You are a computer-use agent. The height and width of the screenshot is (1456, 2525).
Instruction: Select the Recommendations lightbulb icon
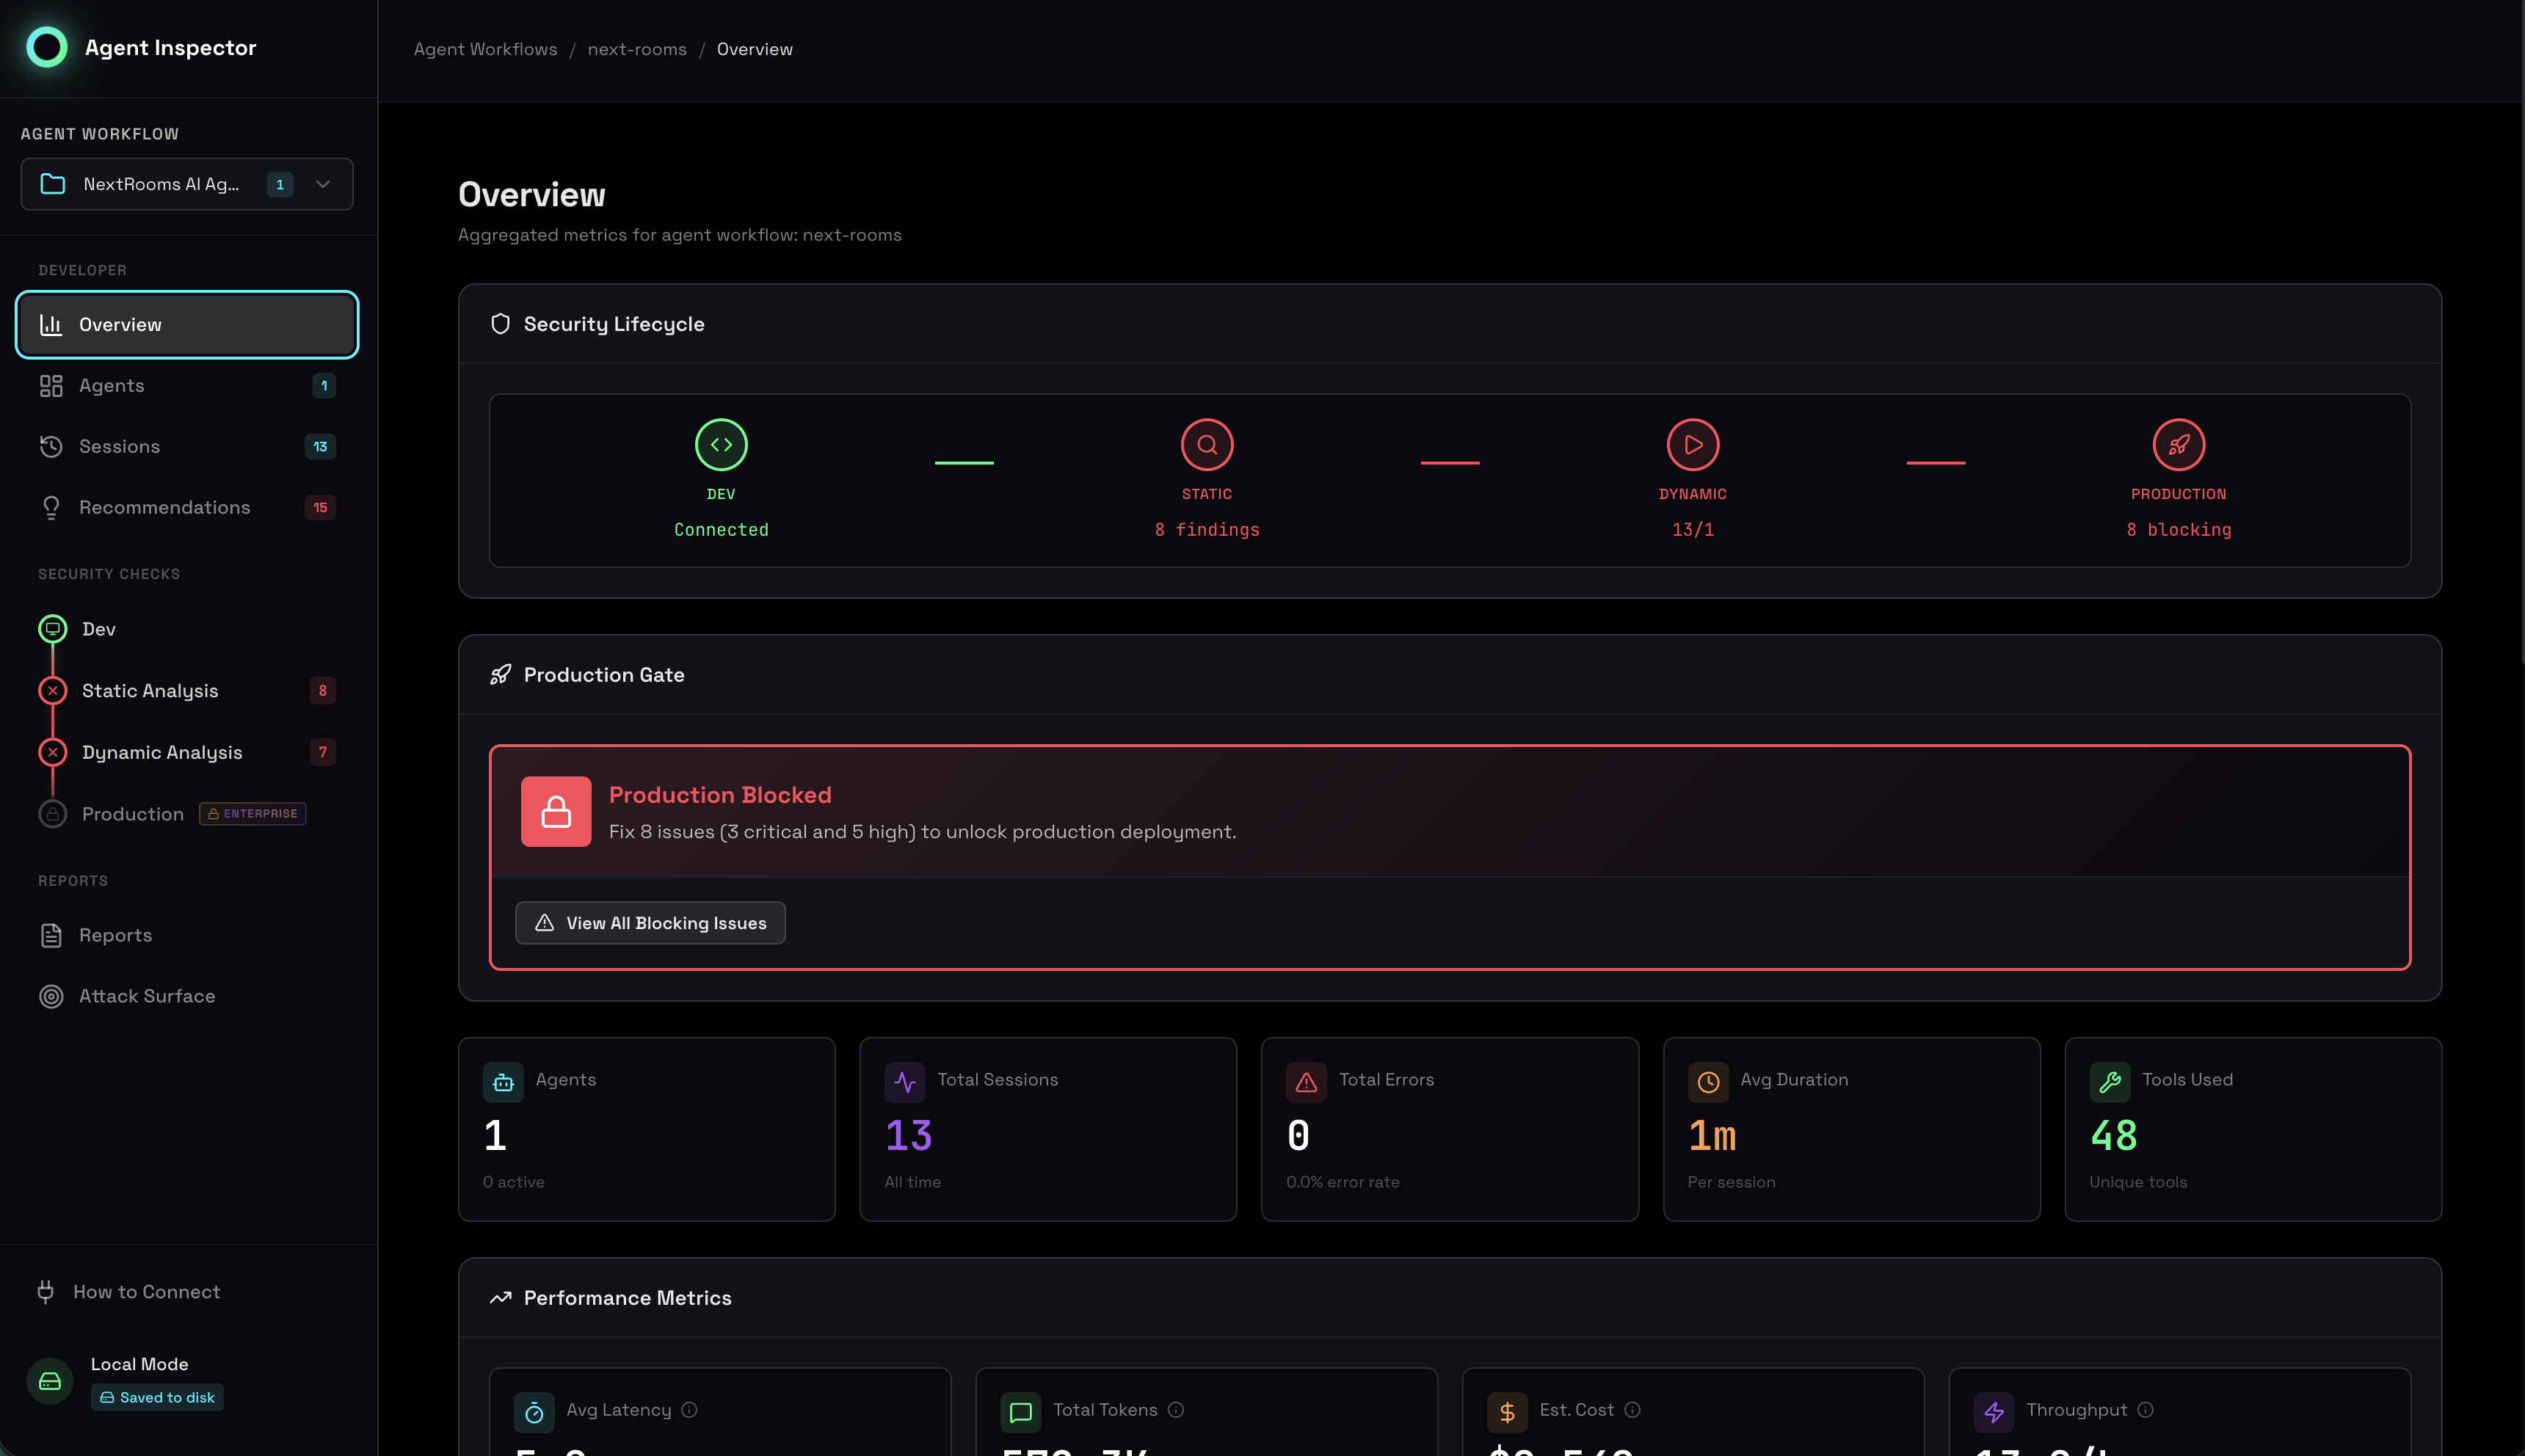(51, 507)
